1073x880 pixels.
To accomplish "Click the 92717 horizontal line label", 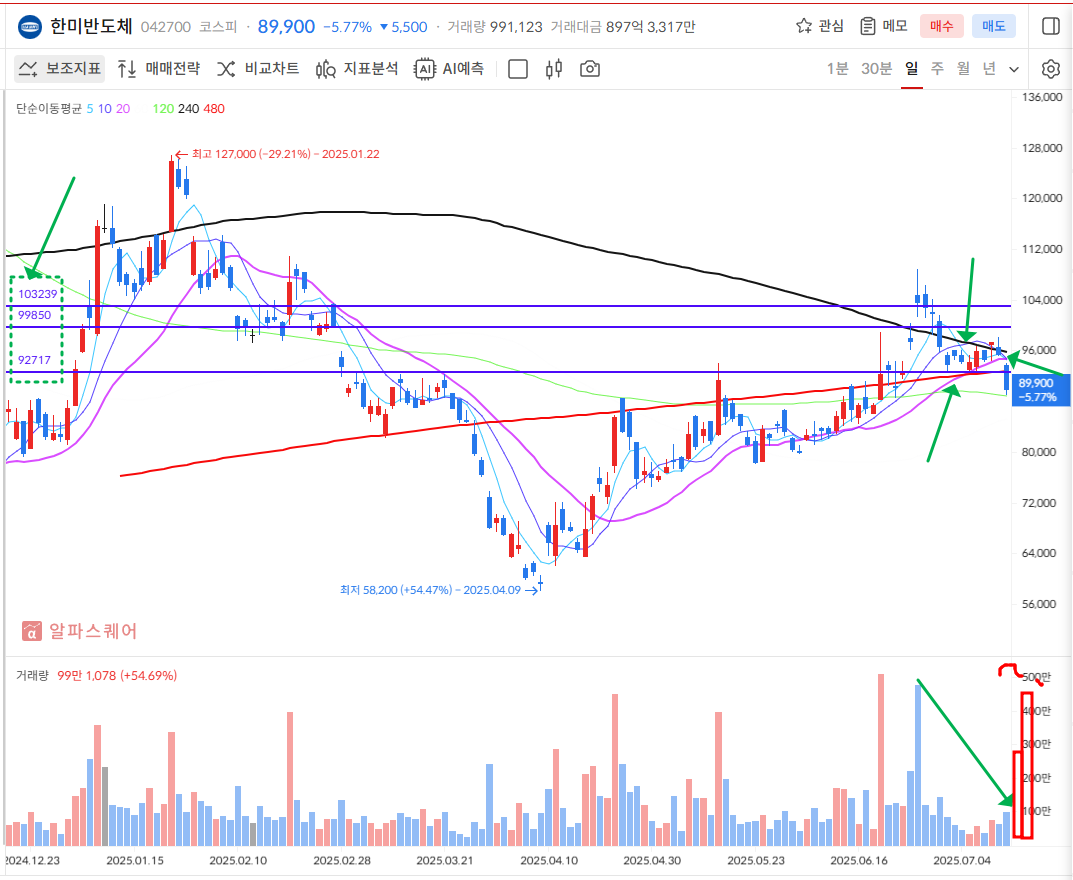I will click(x=35, y=360).
